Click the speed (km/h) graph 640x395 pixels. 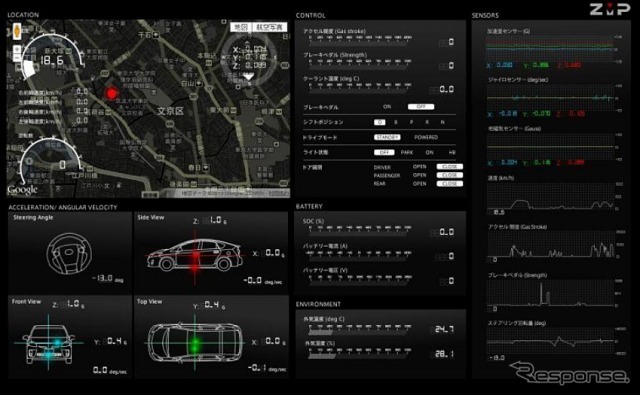(x=550, y=196)
